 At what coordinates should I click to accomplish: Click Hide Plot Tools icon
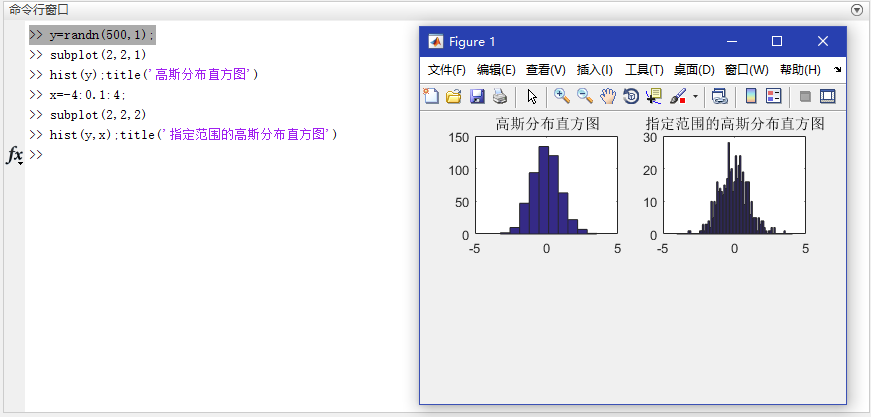[x=805, y=97]
